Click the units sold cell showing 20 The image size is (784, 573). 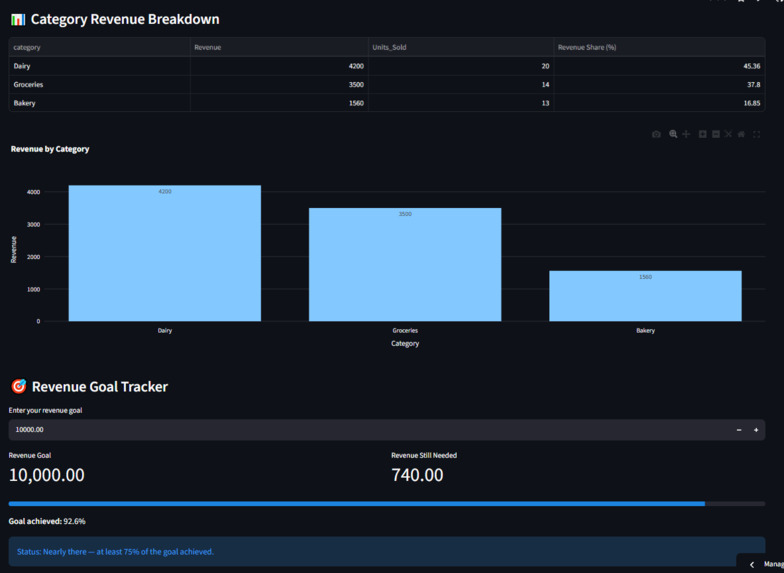(461, 66)
